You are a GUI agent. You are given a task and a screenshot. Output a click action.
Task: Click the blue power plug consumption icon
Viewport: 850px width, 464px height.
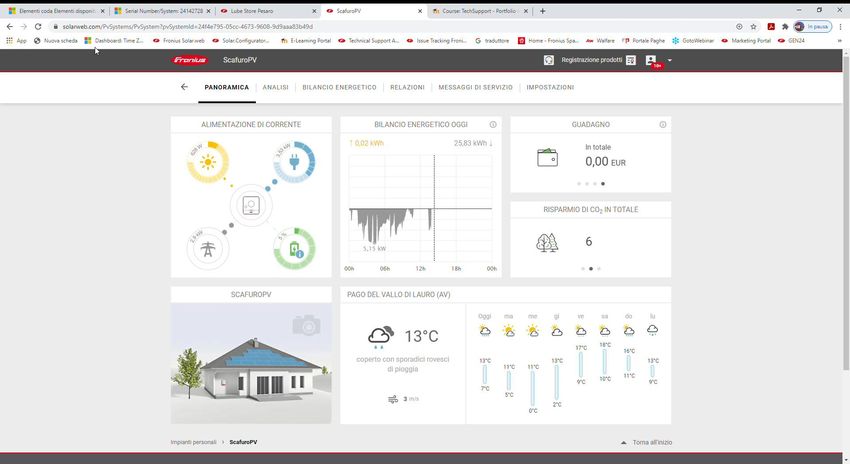click(295, 162)
